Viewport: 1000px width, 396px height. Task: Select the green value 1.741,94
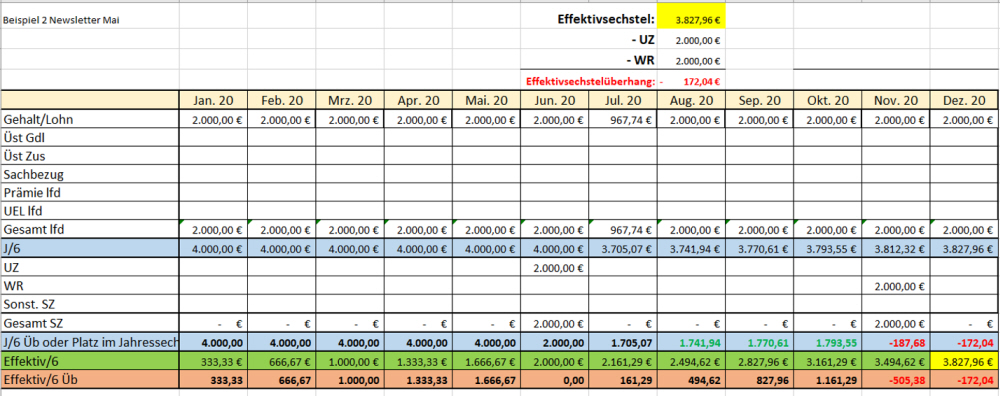691,342
